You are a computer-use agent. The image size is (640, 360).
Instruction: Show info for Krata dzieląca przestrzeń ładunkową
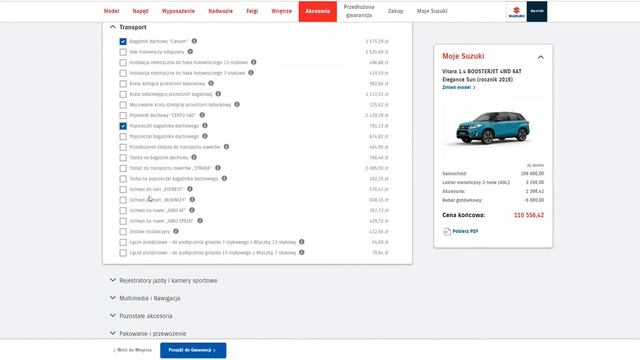pos(211,83)
